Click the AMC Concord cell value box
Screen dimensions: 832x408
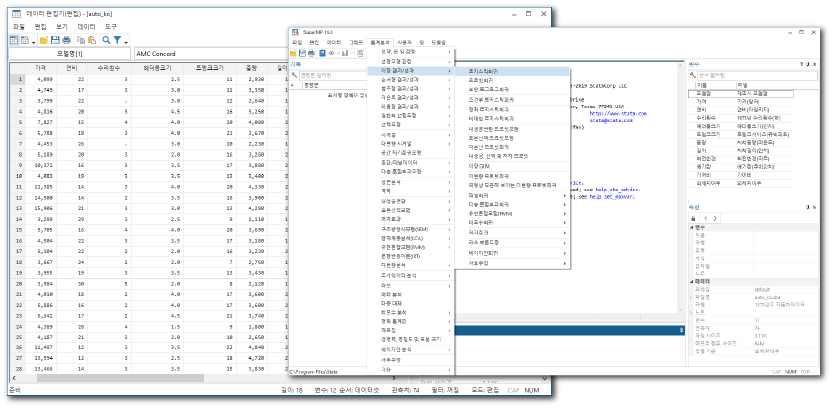tap(210, 54)
